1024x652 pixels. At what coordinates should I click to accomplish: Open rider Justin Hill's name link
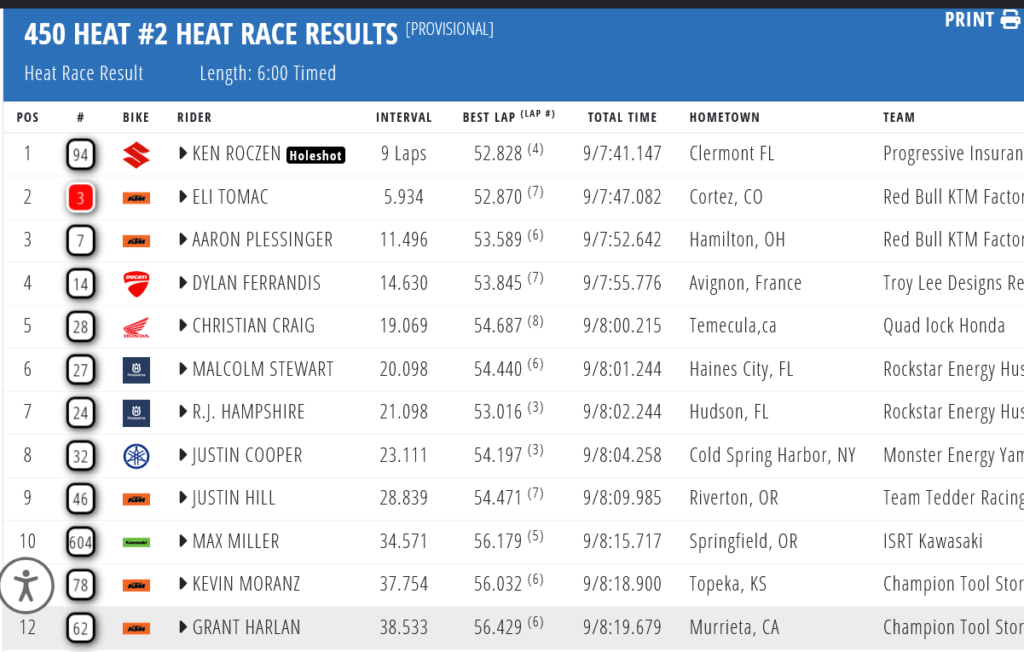click(233, 498)
